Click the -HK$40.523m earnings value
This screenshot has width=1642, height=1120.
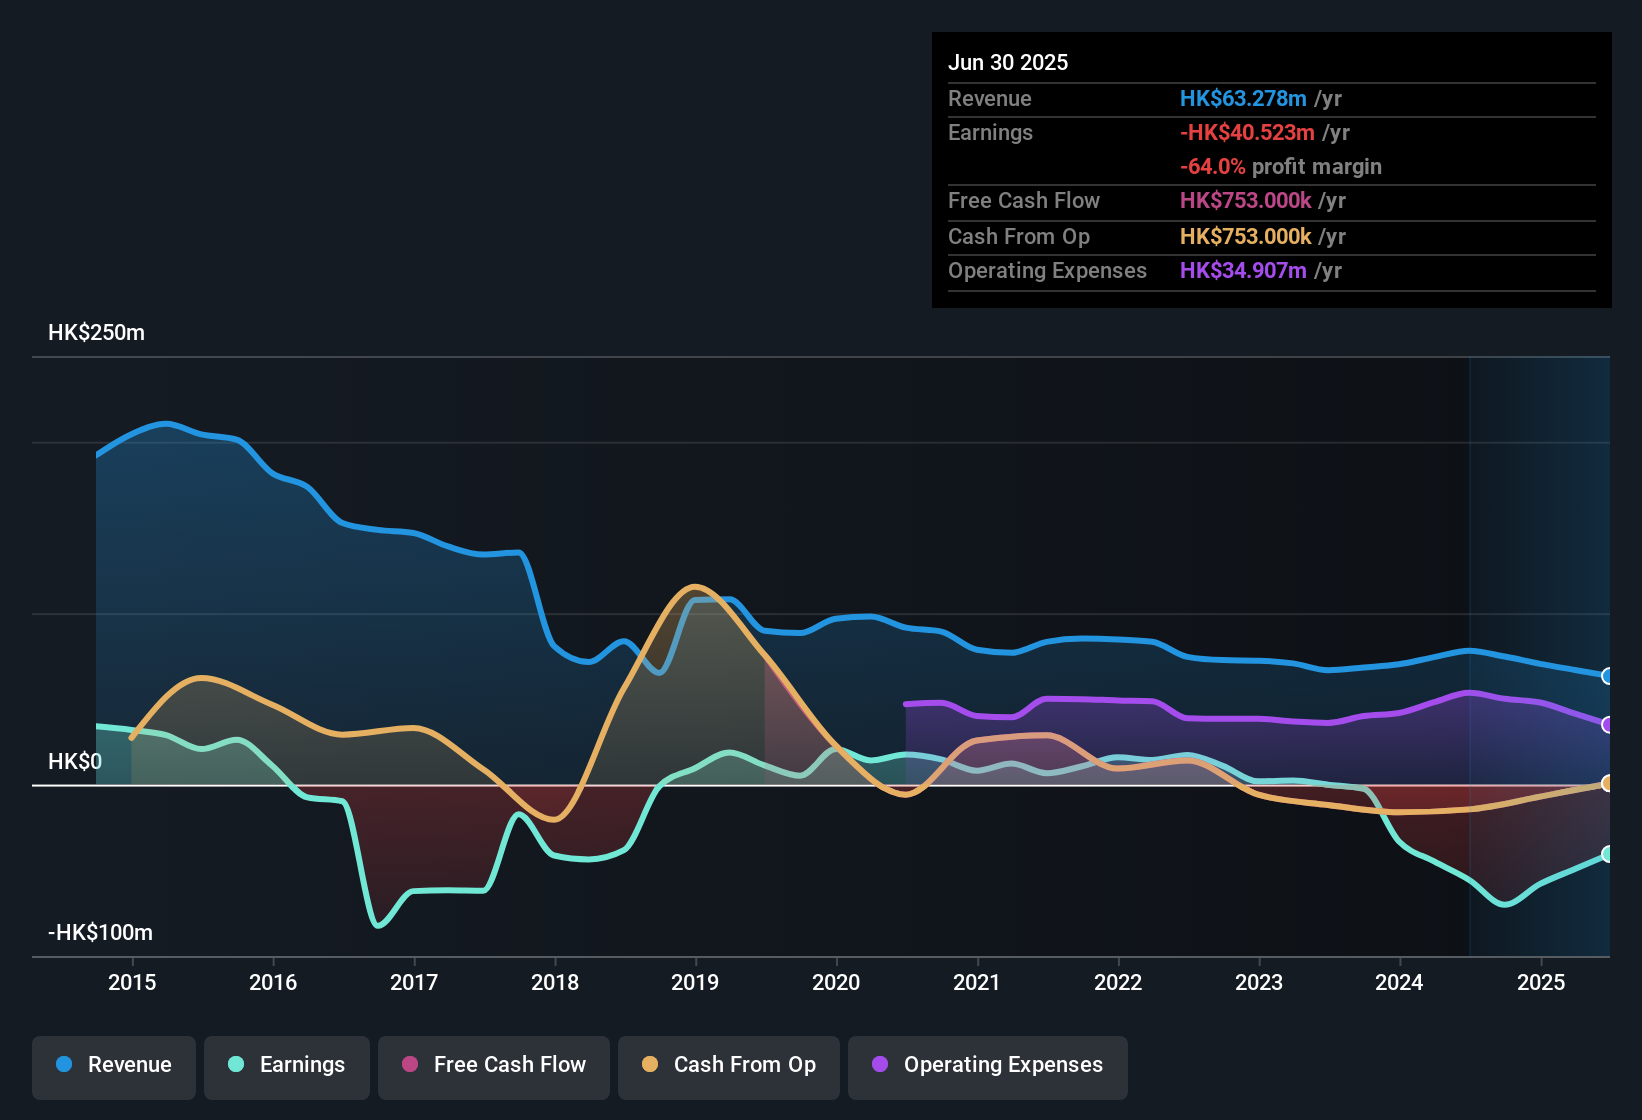pyautogui.click(x=1249, y=132)
